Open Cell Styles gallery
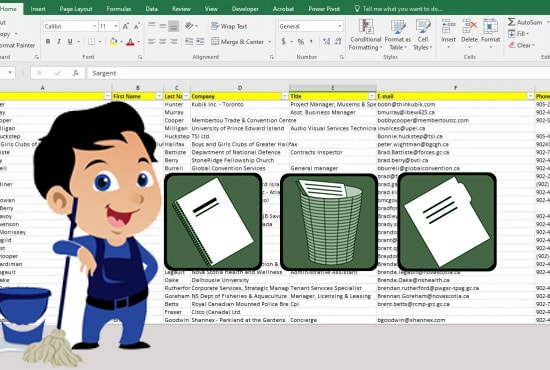 [423, 35]
